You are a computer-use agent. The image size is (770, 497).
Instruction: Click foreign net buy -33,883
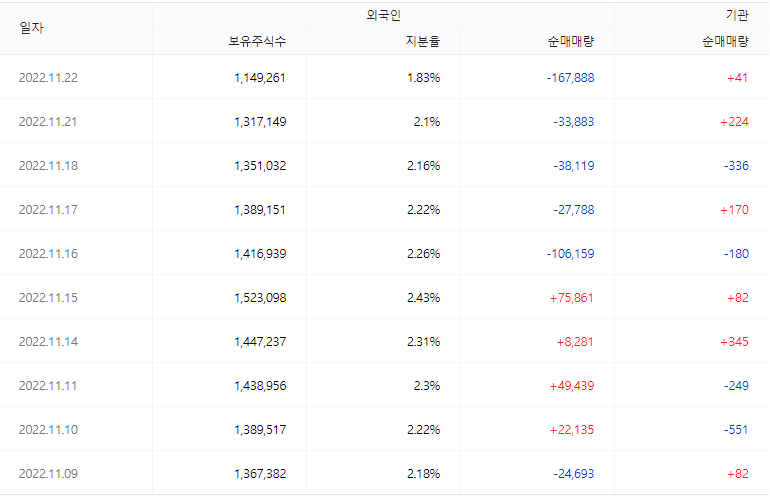click(574, 122)
